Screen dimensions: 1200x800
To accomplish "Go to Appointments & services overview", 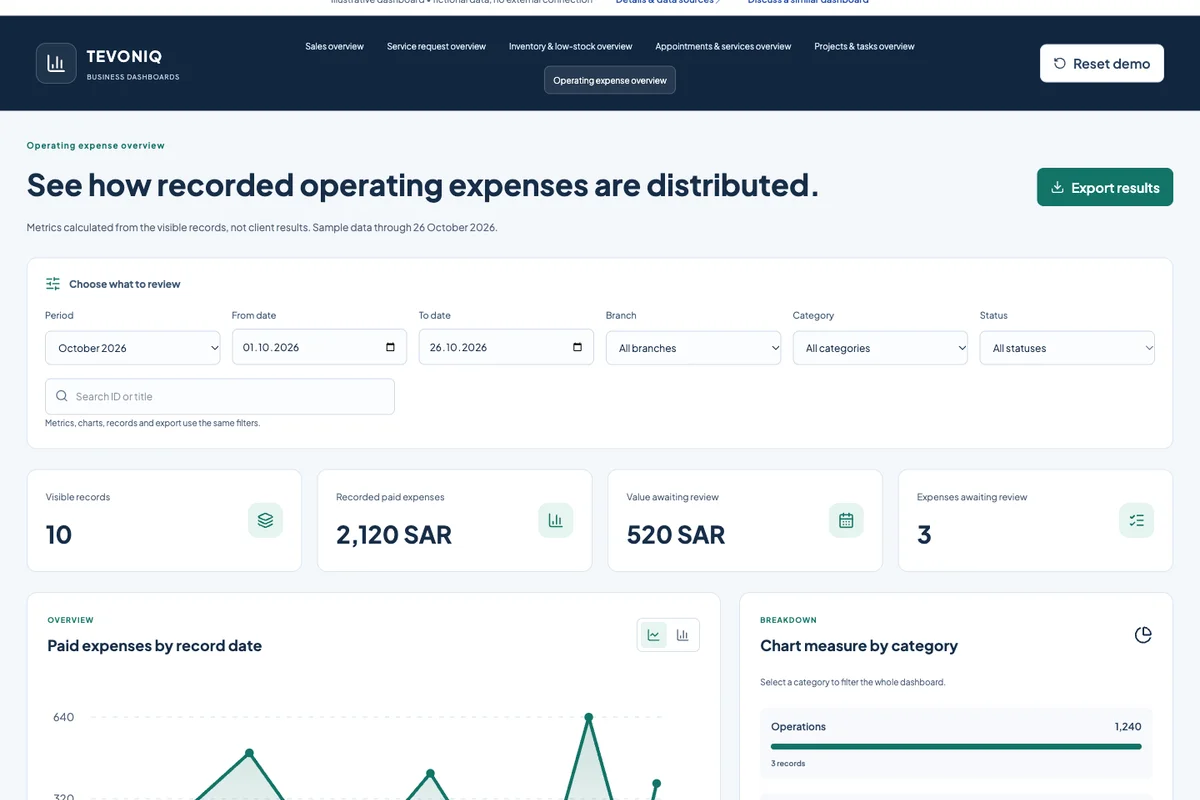I will (x=723, y=46).
